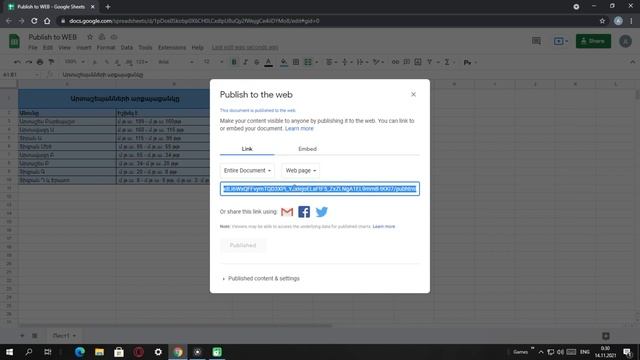Share link via Twitter icon

tap(322, 212)
